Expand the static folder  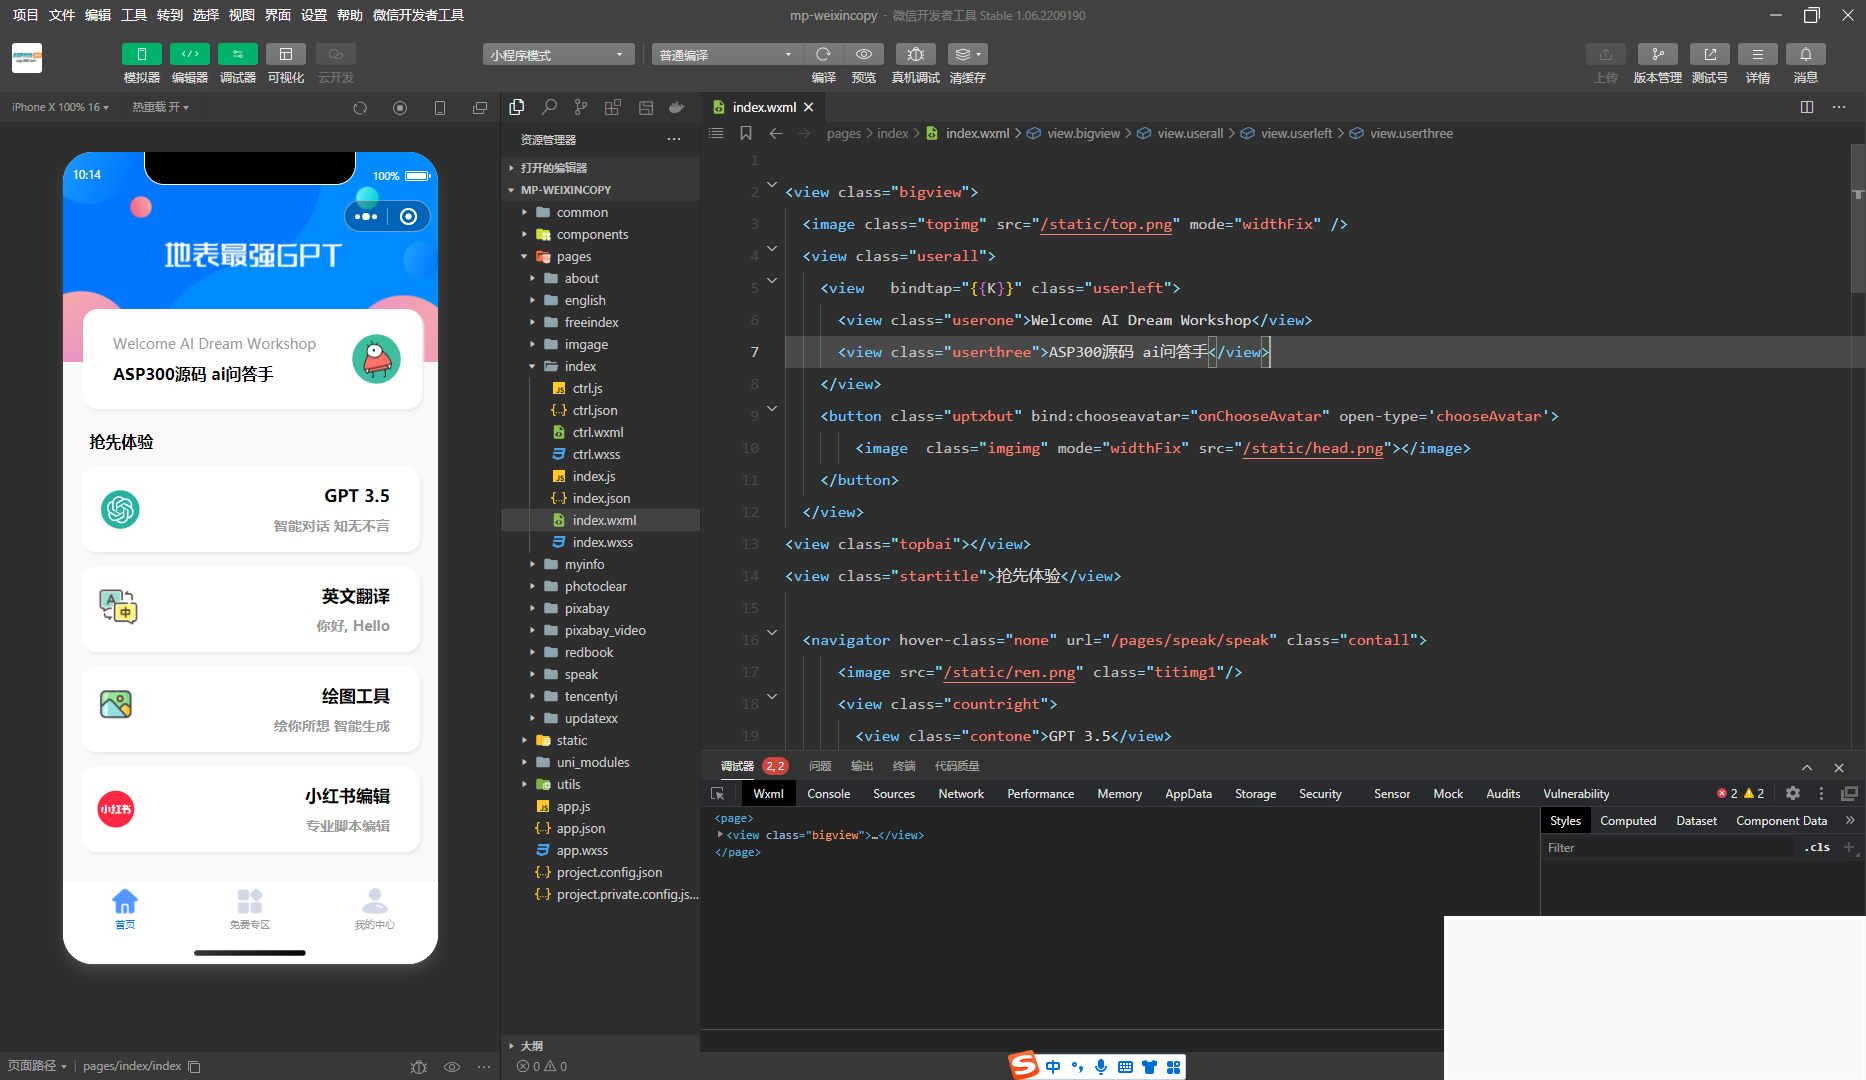click(572, 740)
